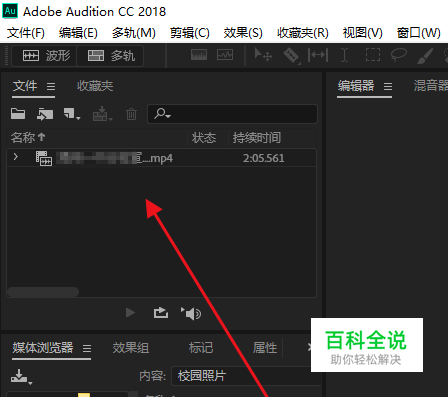This screenshot has height=397, width=448.
Task: Select the Razor tool
Action: pos(292,55)
